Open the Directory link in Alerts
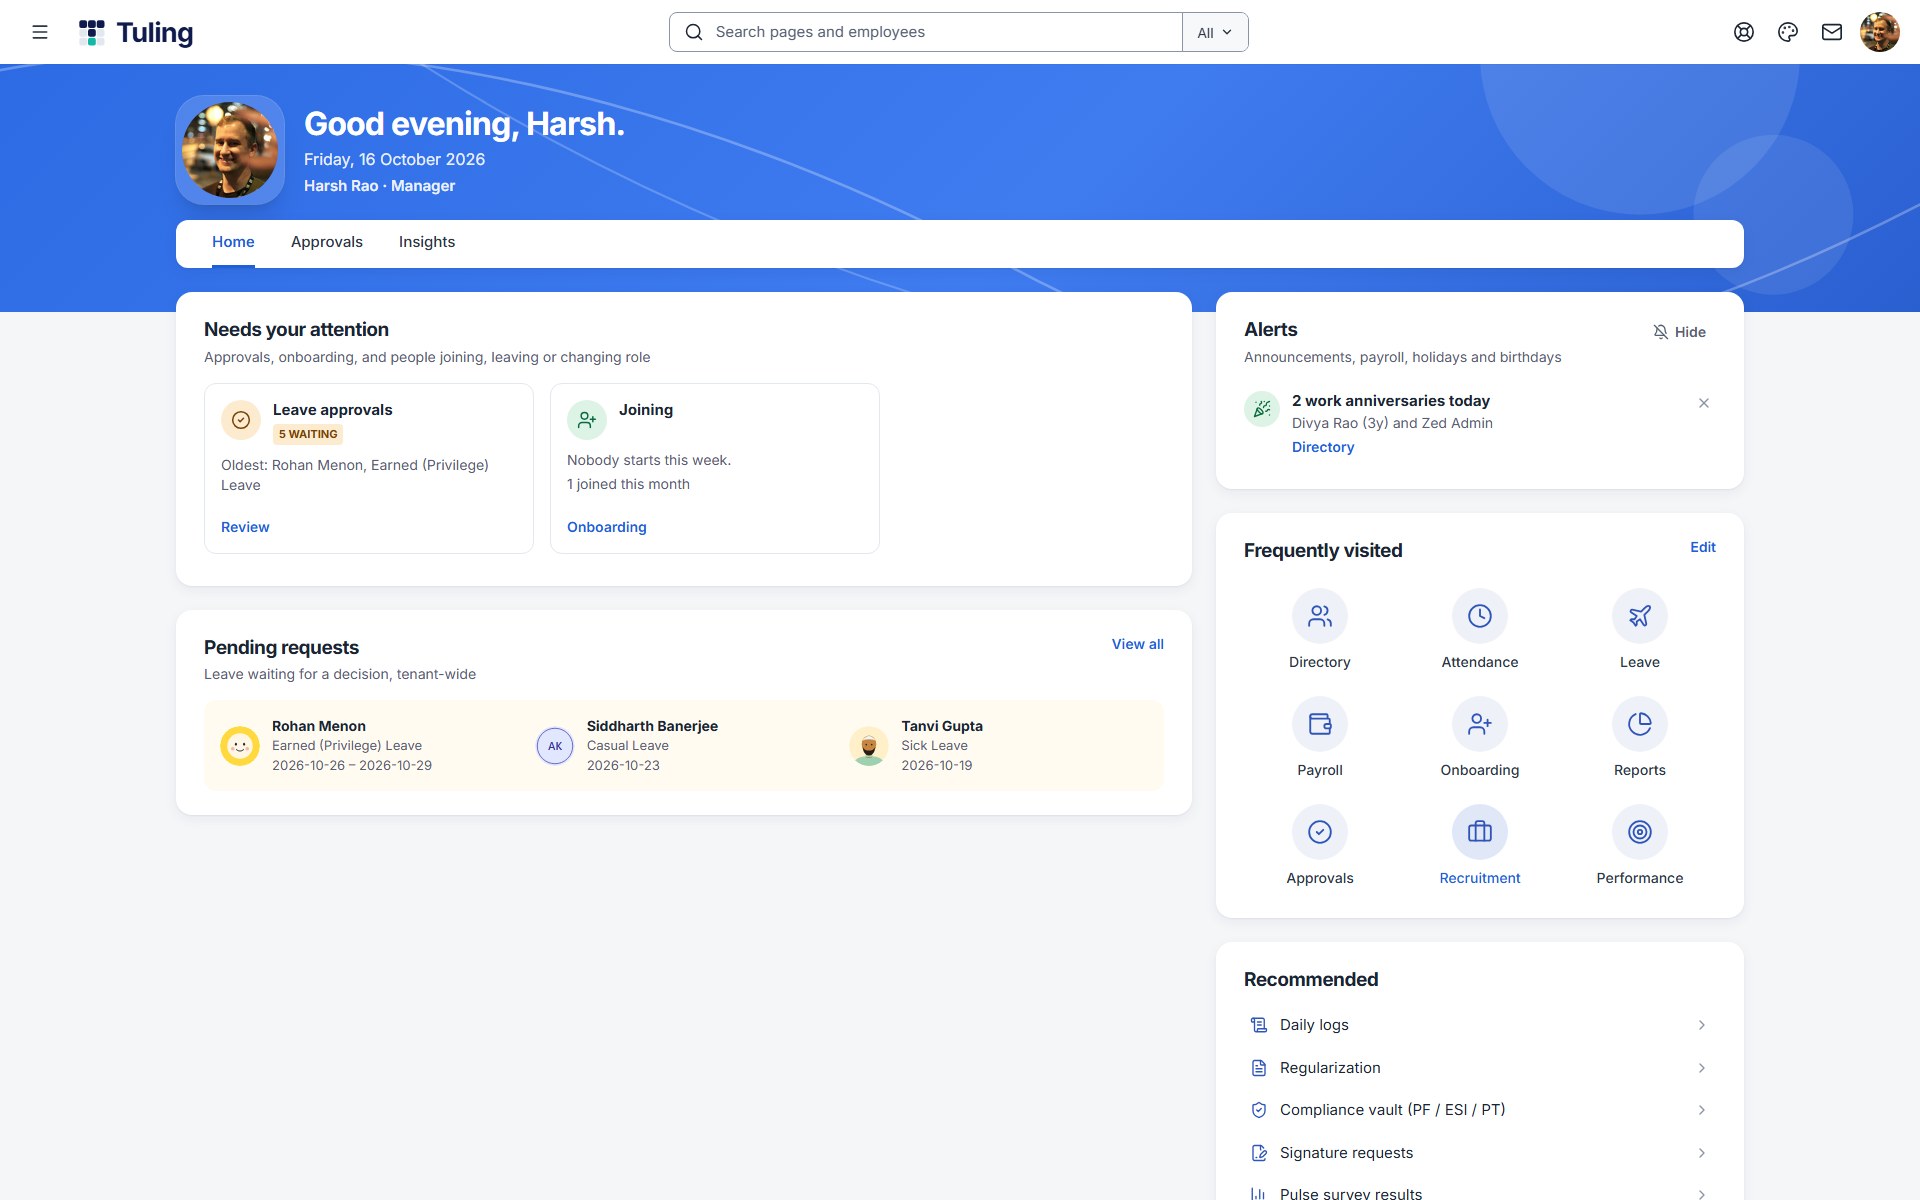The width and height of the screenshot is (1920, 1200). click(1323, 447)
